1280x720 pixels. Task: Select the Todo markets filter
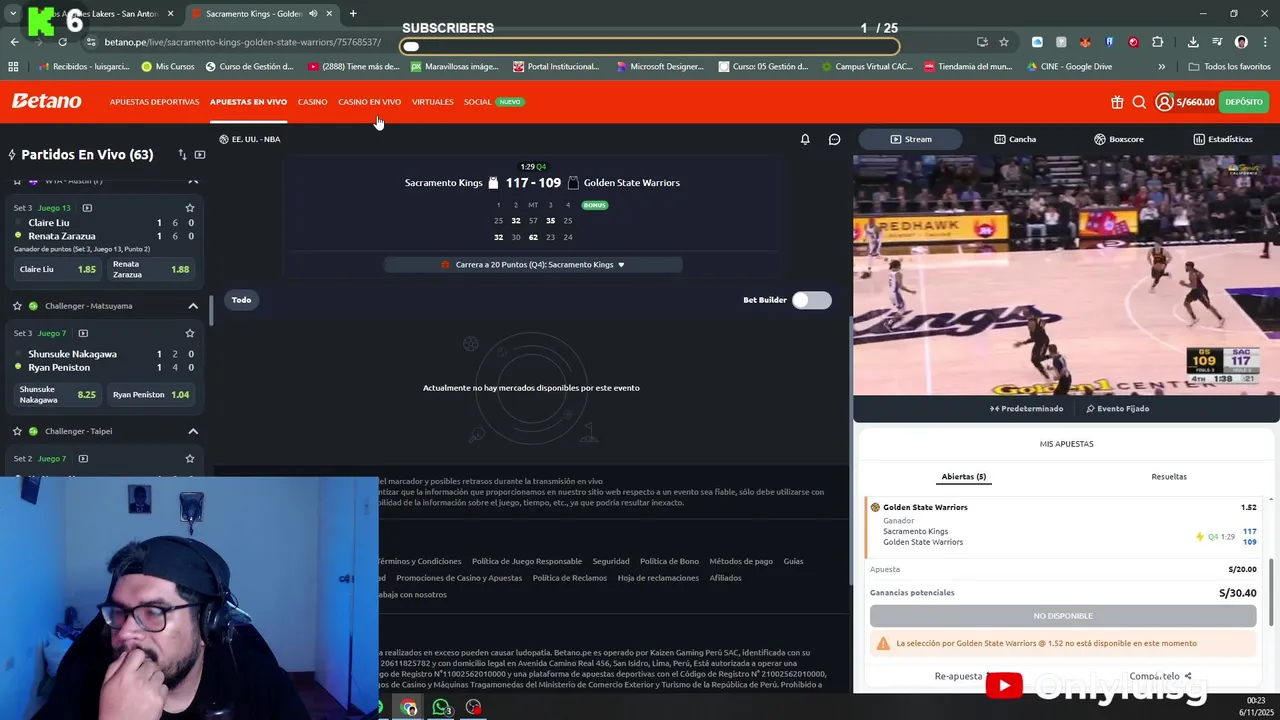pos(241,300)
